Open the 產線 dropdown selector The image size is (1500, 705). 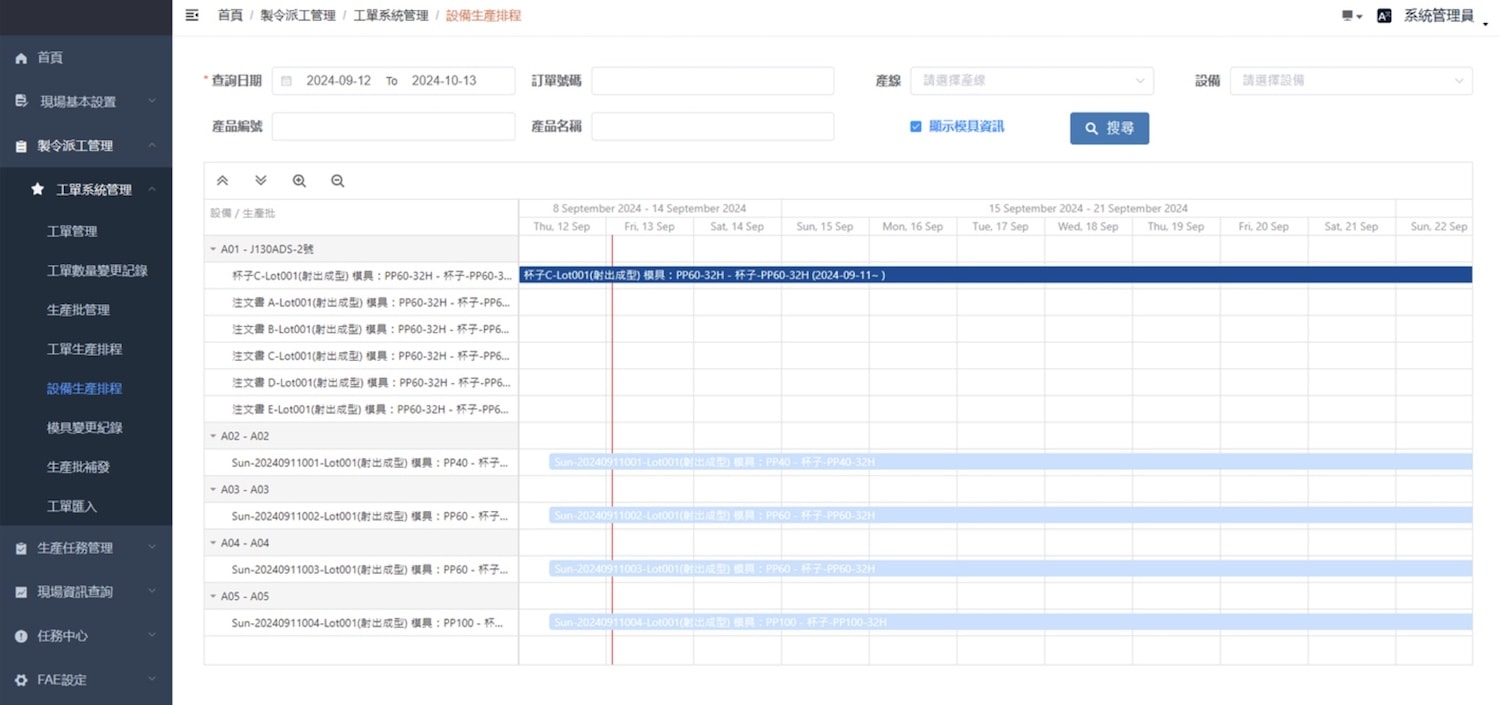(x=1031, y=81)
